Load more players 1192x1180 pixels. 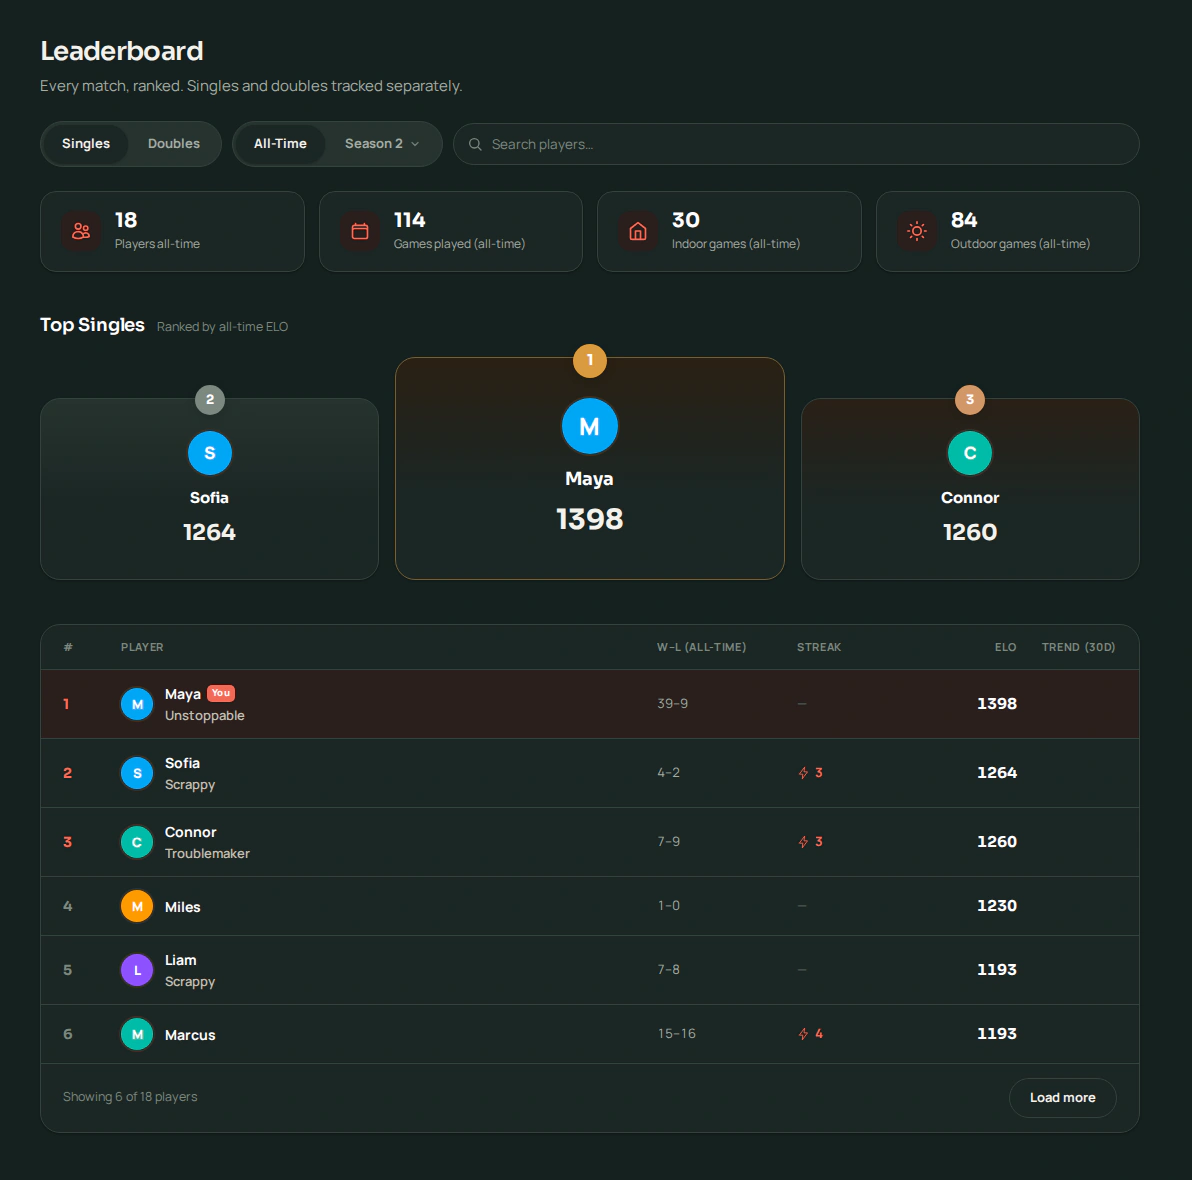pyautogui.click(x=1062, y=1098)
